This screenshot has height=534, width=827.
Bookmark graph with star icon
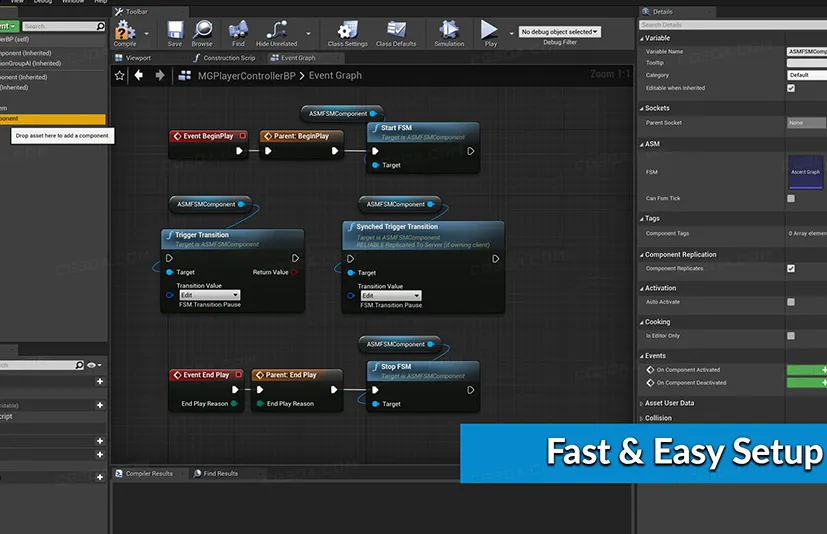(120, 75)
